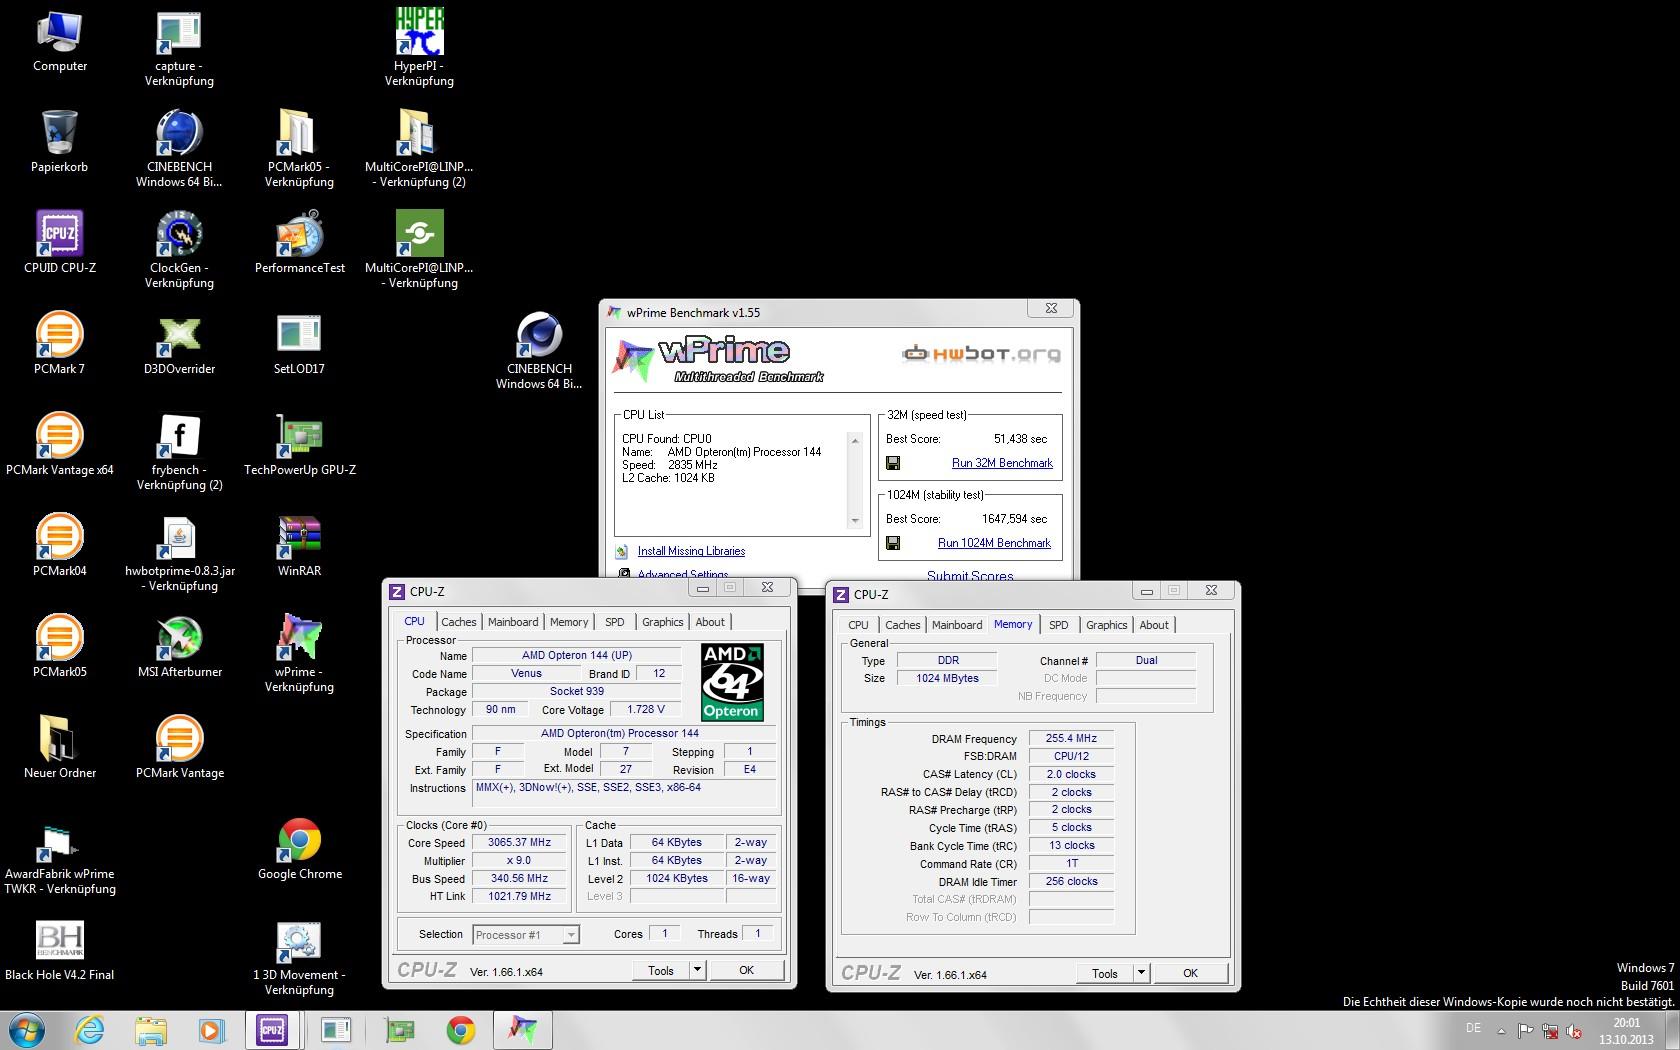Open Internet Explorer from taskbar
Image resolution: width=1680 pixels, height=1050 pixels.
pyautogui.click(x=90, y=1030)
